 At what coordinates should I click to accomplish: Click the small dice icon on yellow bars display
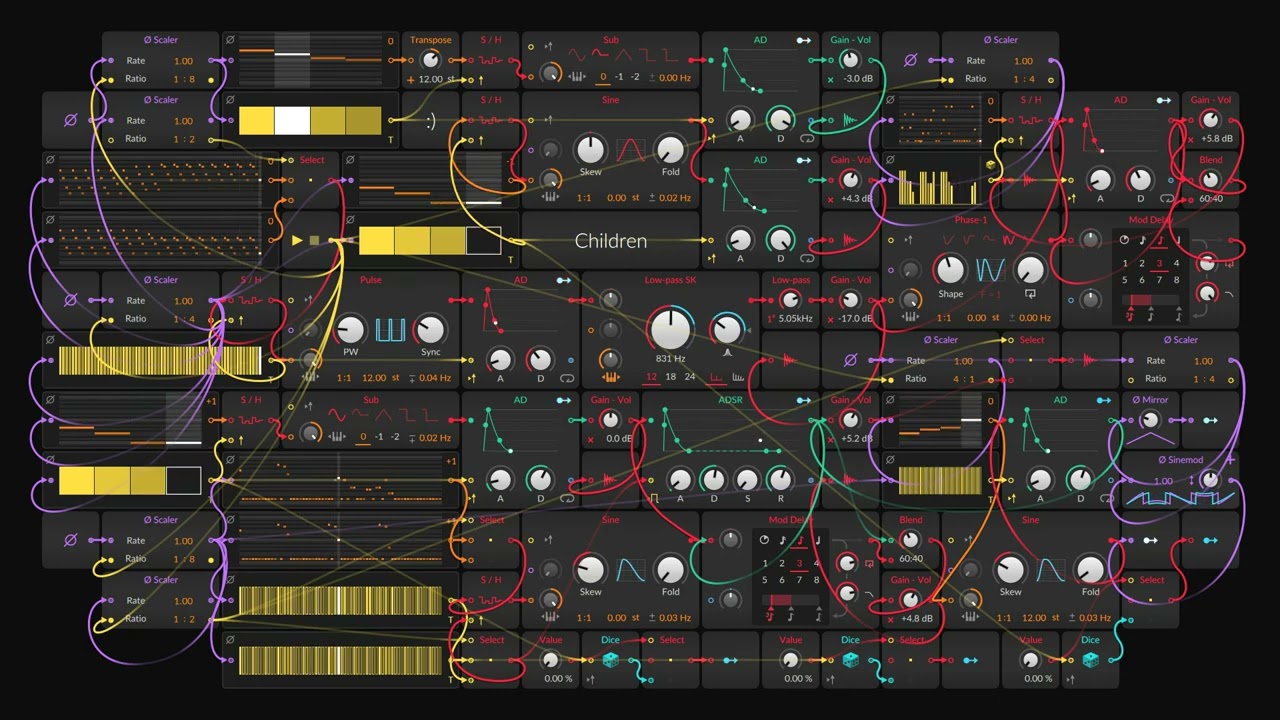990,165
